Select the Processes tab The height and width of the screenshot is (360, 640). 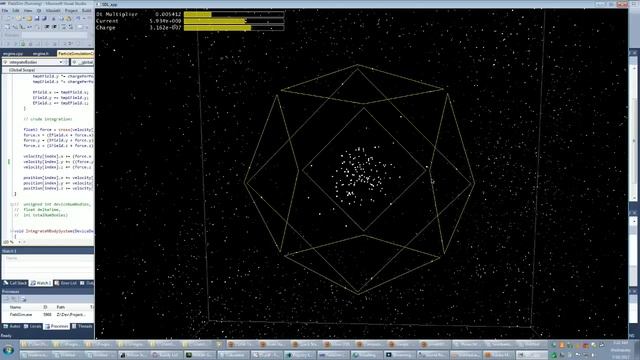(57, 326)
